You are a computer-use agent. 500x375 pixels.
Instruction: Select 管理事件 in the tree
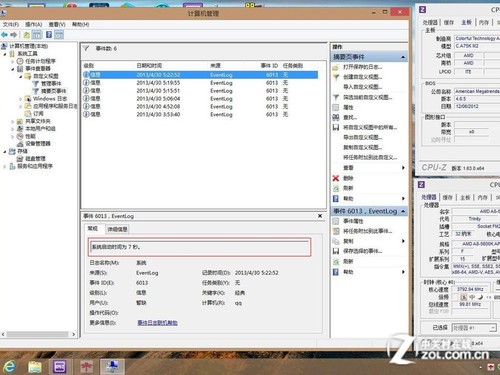(51, 83)
